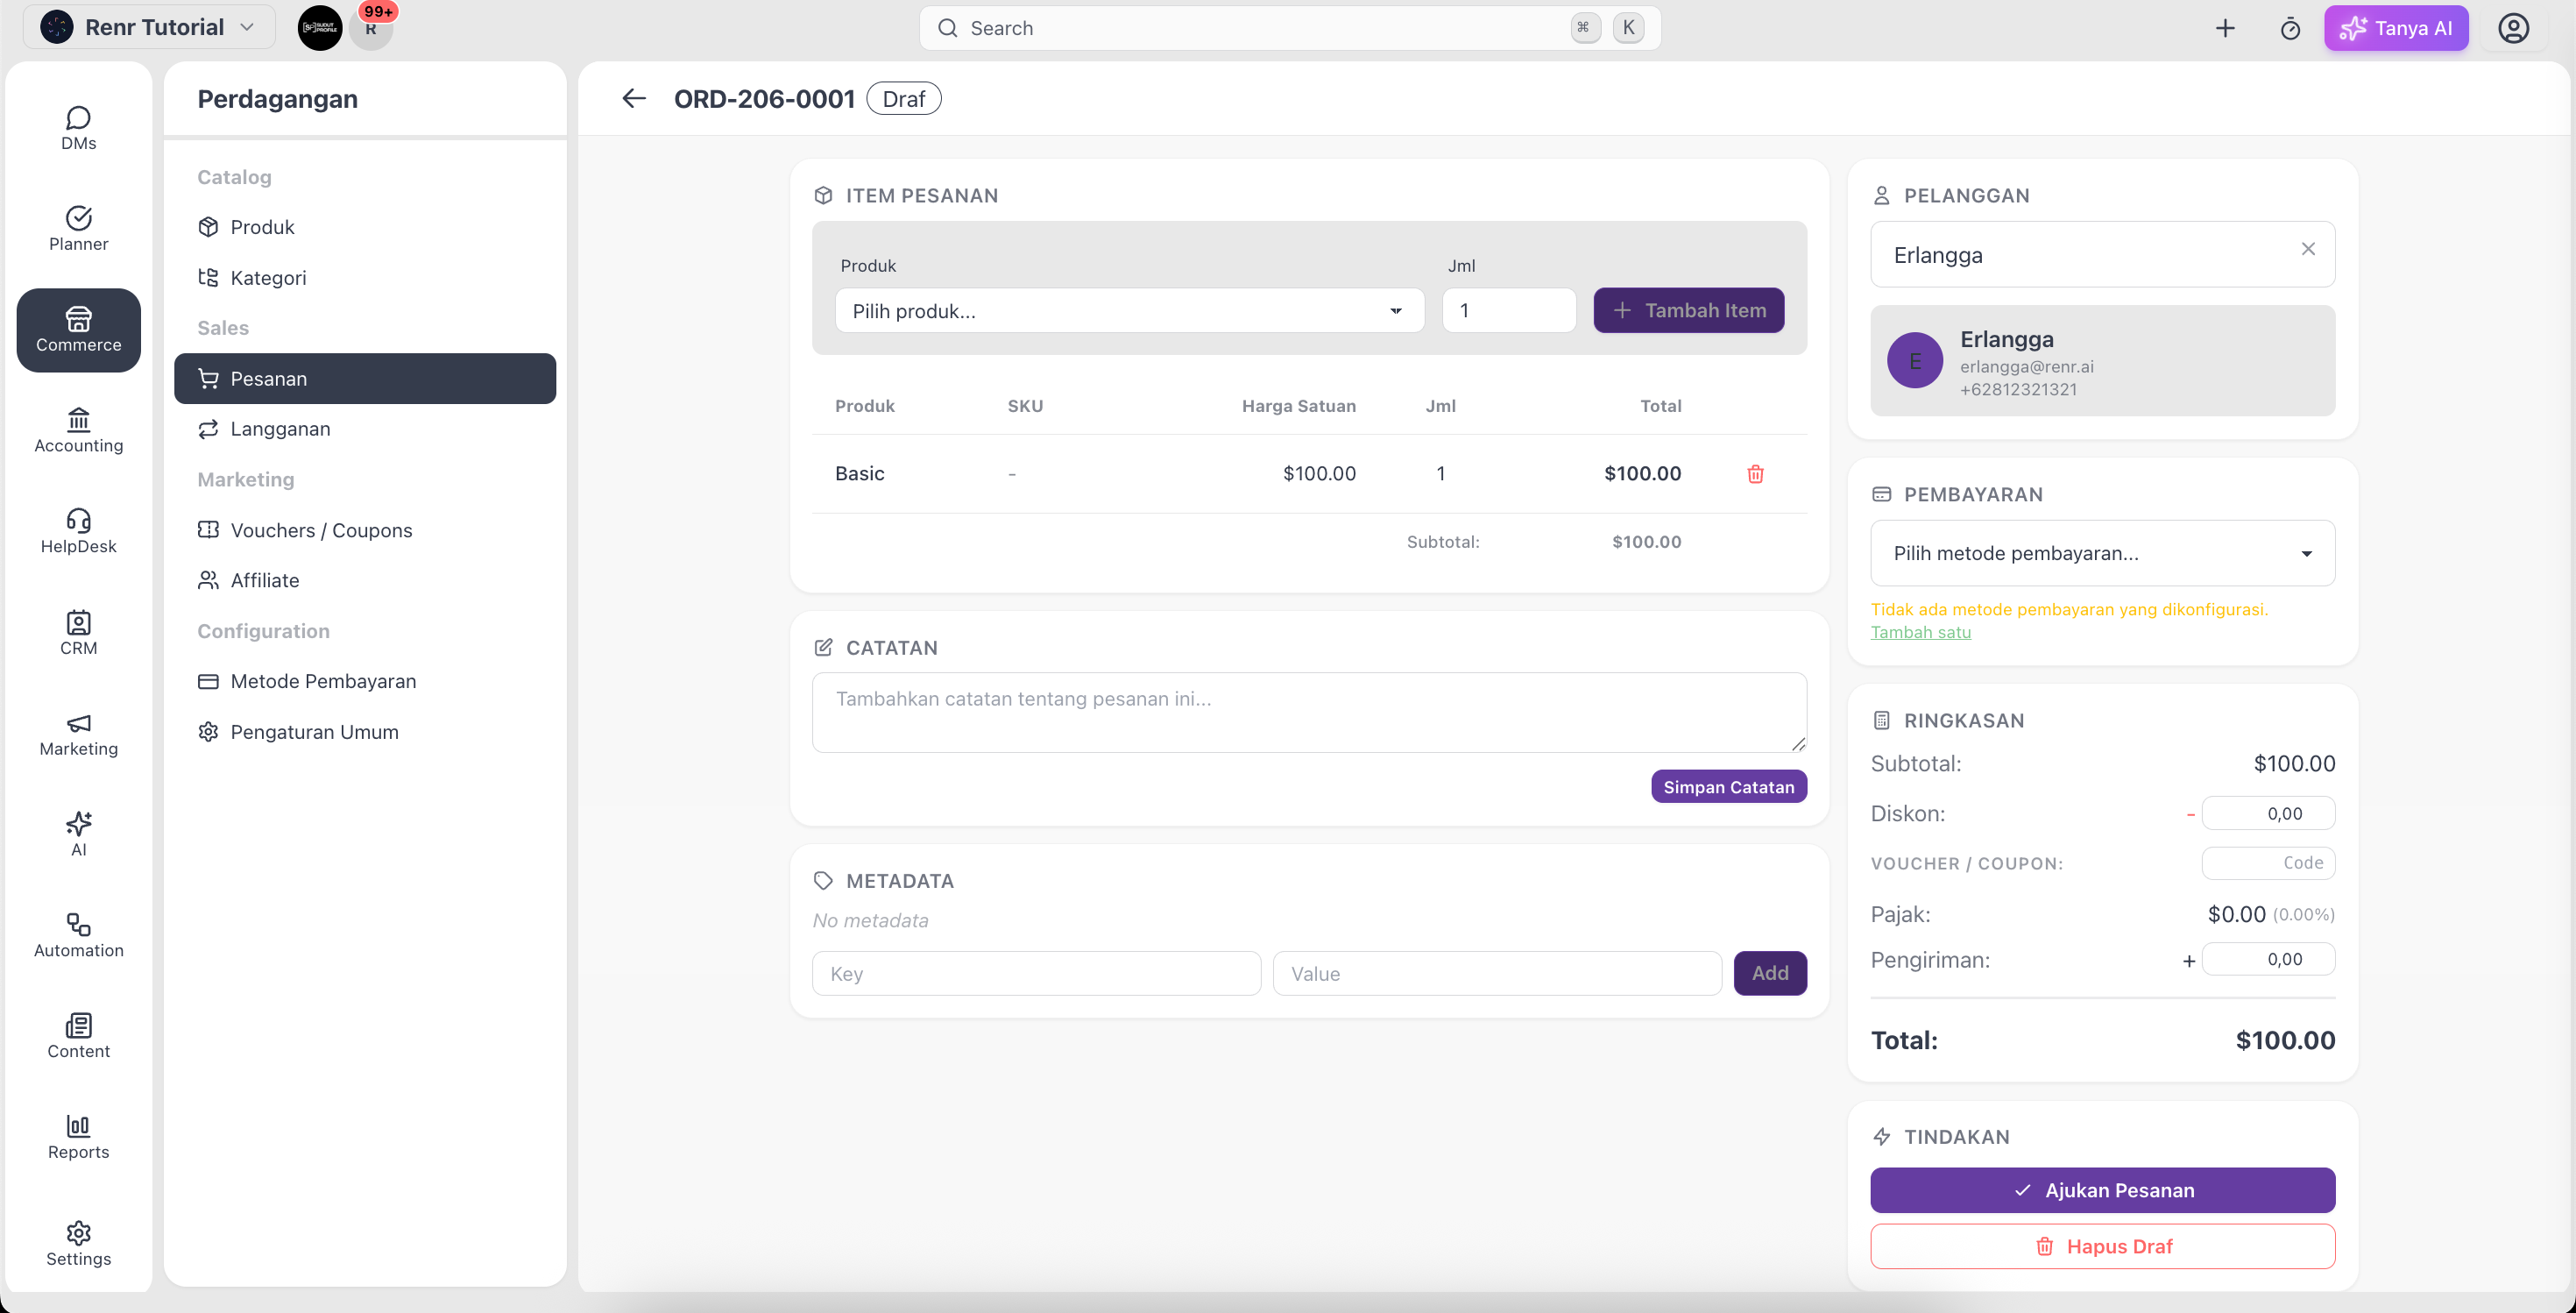Open the R avatar with 99+ badge

pyautogui.click(x=372, y=28)
